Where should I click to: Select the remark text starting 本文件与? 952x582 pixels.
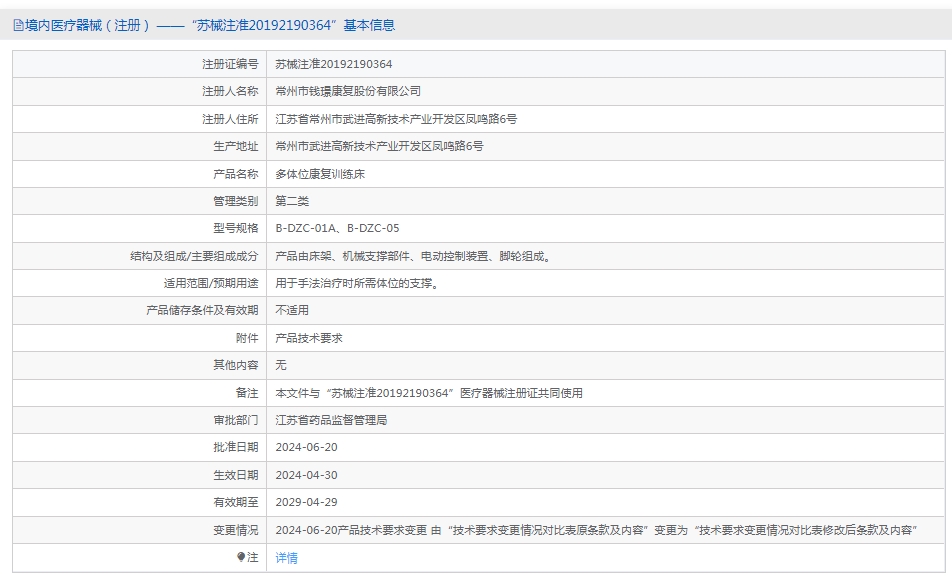[429, 393]
